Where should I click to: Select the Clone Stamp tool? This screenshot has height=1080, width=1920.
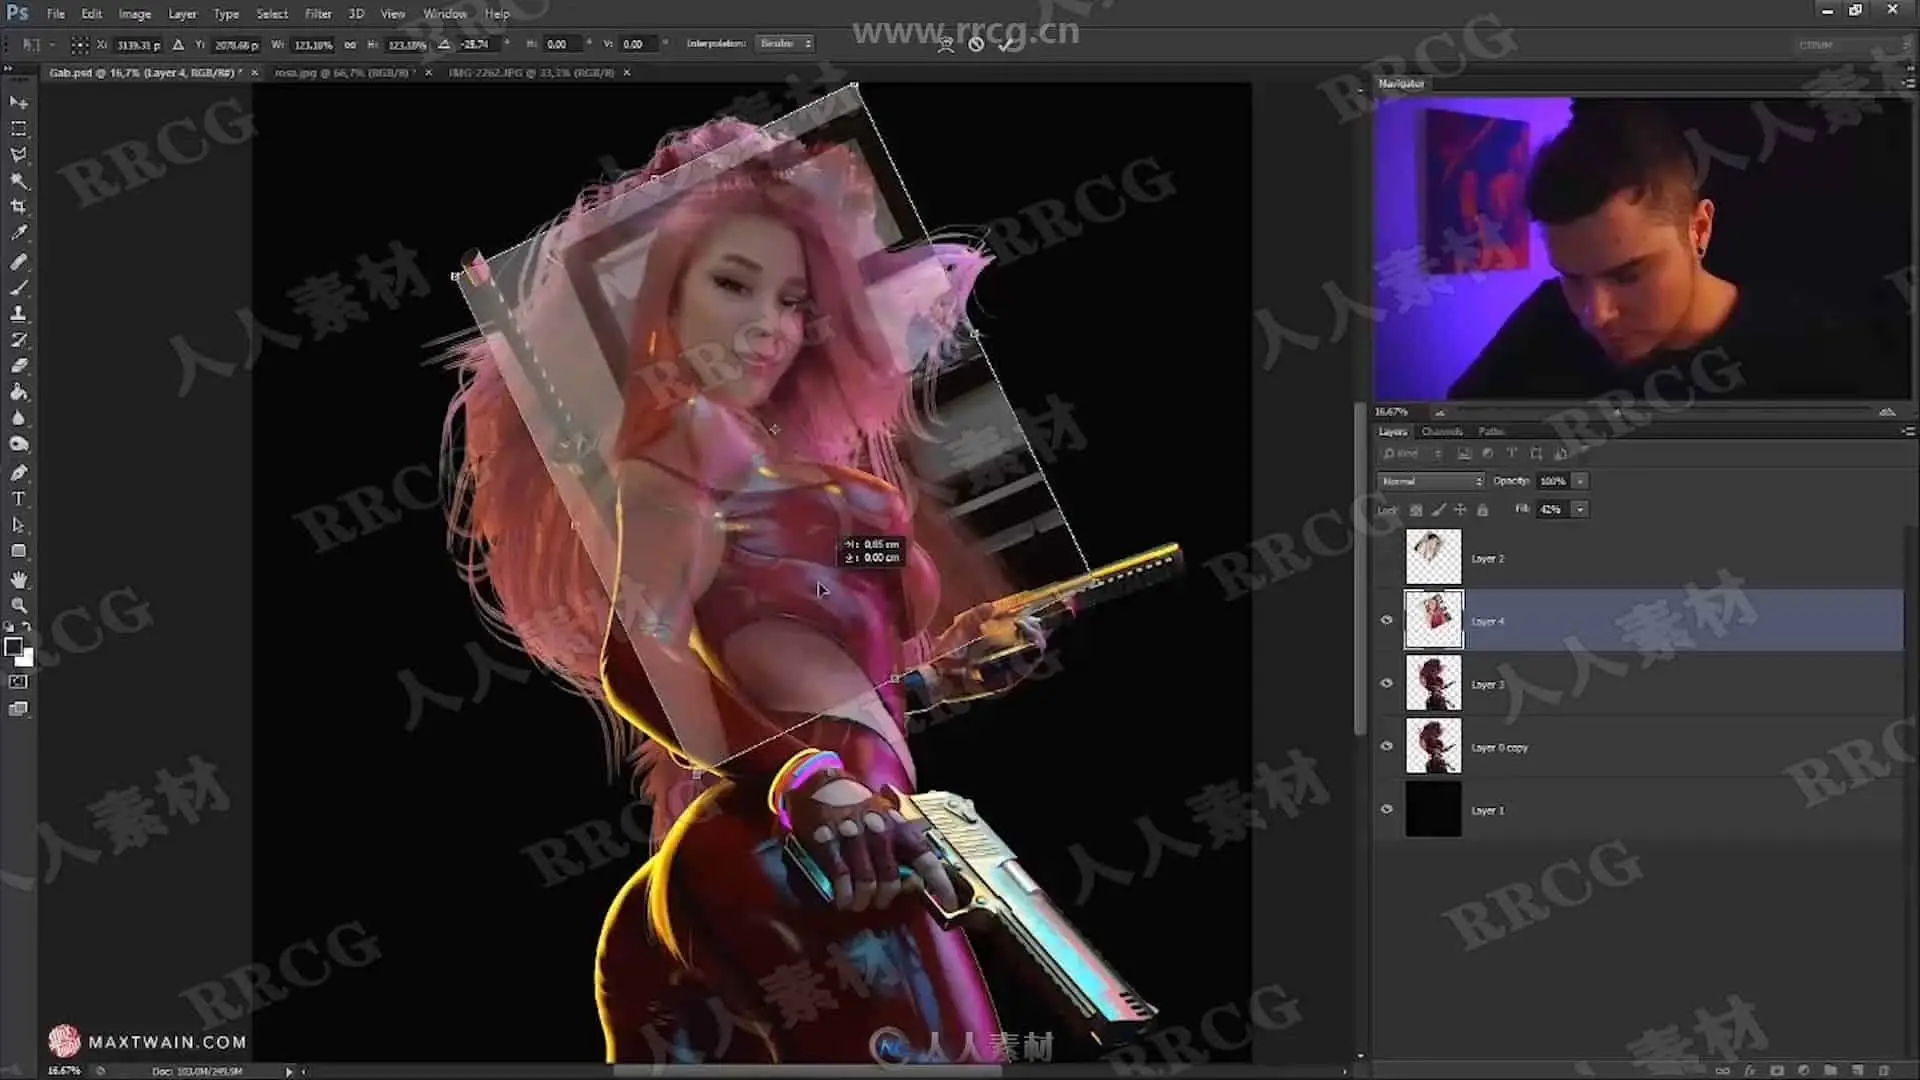point(18,314)
